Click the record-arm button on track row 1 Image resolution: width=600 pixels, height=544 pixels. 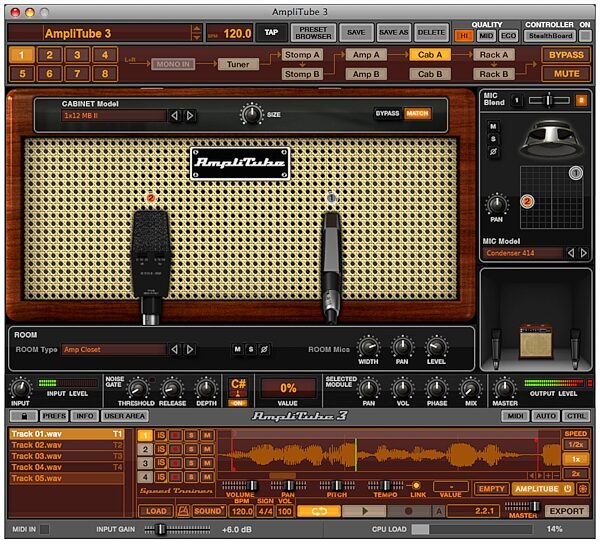coord(176,435)
